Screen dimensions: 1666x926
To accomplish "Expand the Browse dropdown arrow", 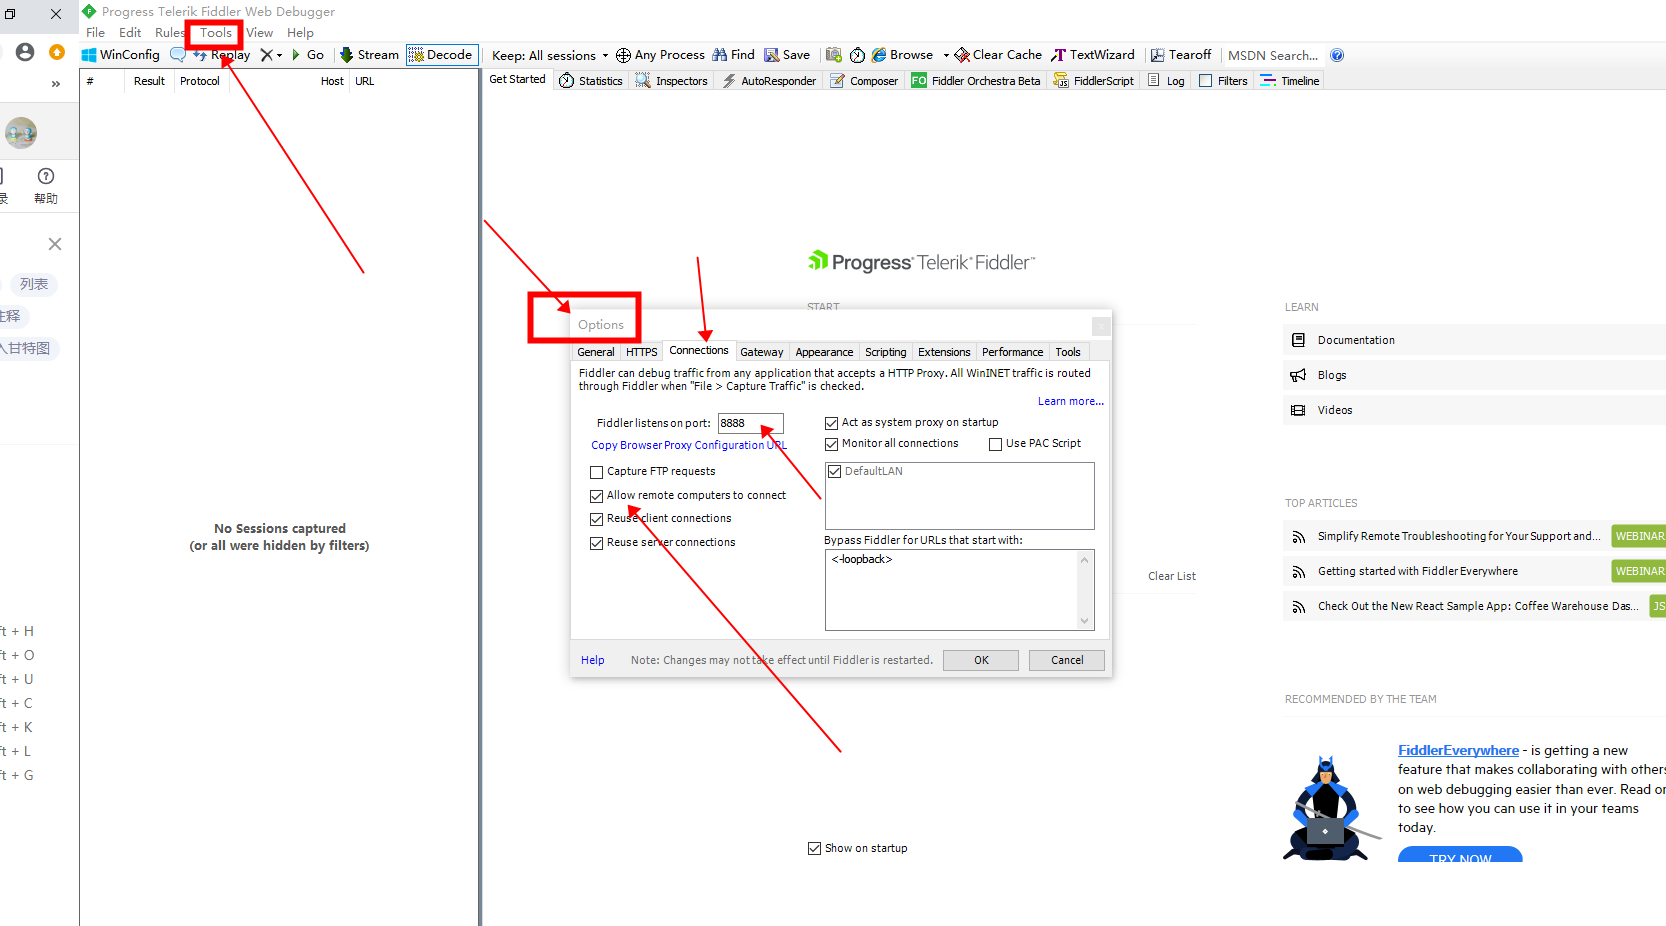I will click(x=946, y=55).
